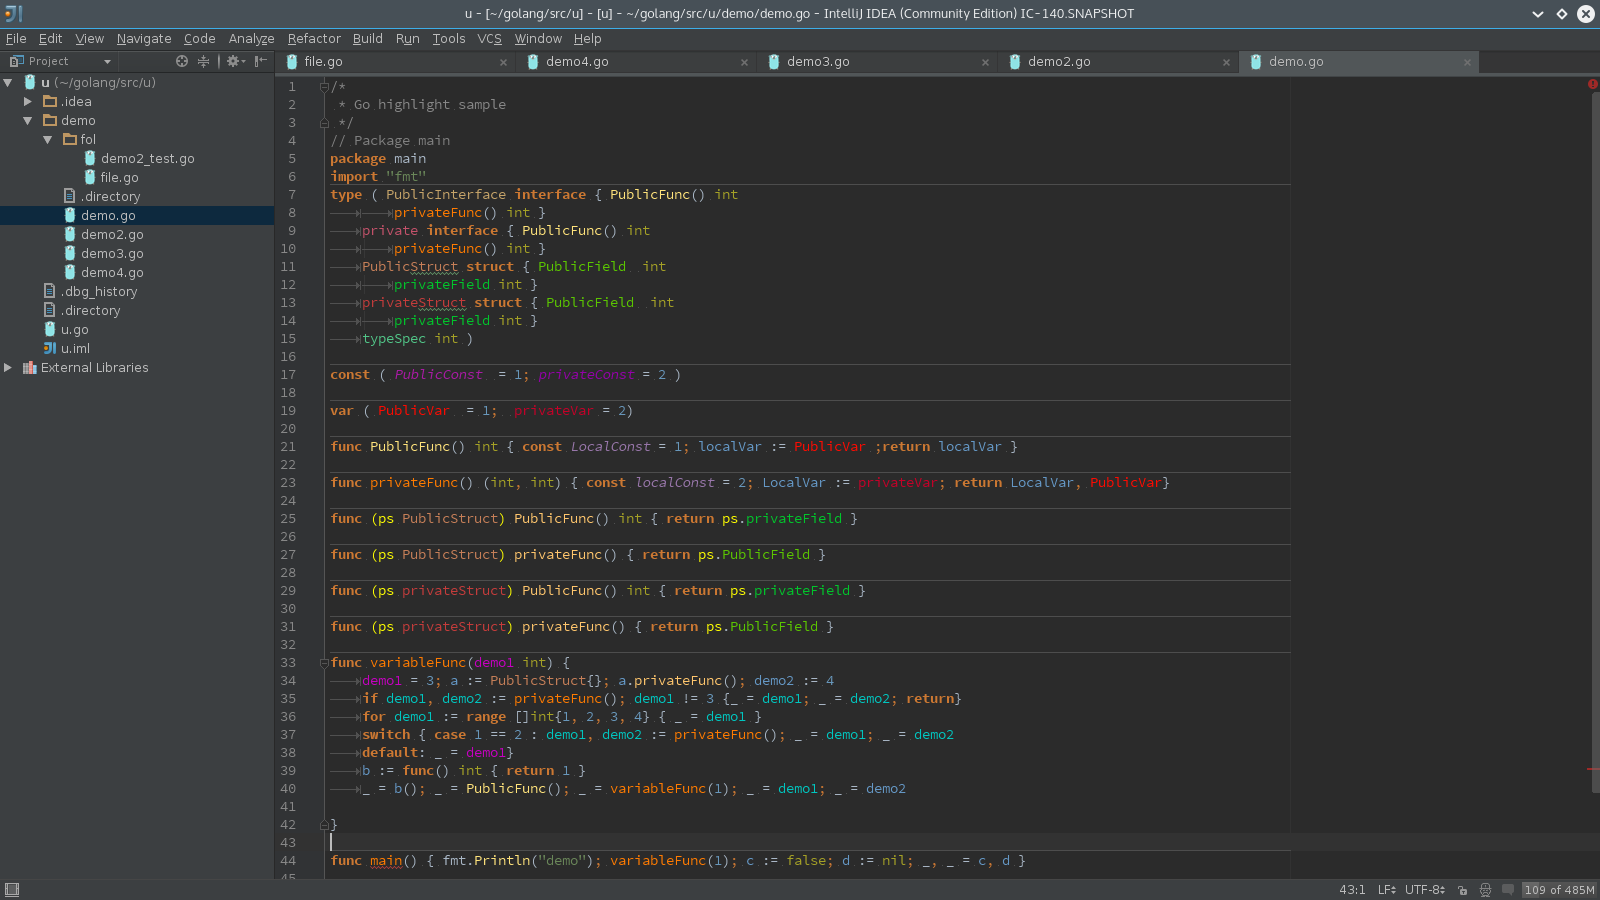The image size is (1600, 900).
Task: Click the .idea folder icon
Action: click(50, 101)
